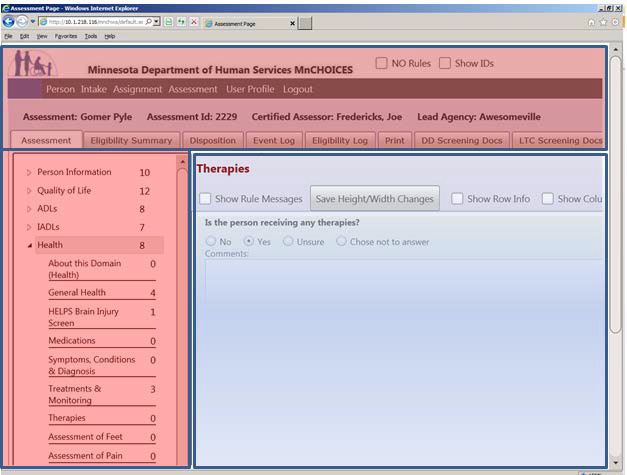Open the Medications section
Image resolution: width=627 pixels, height=475 pixels.
coord(72,341)
